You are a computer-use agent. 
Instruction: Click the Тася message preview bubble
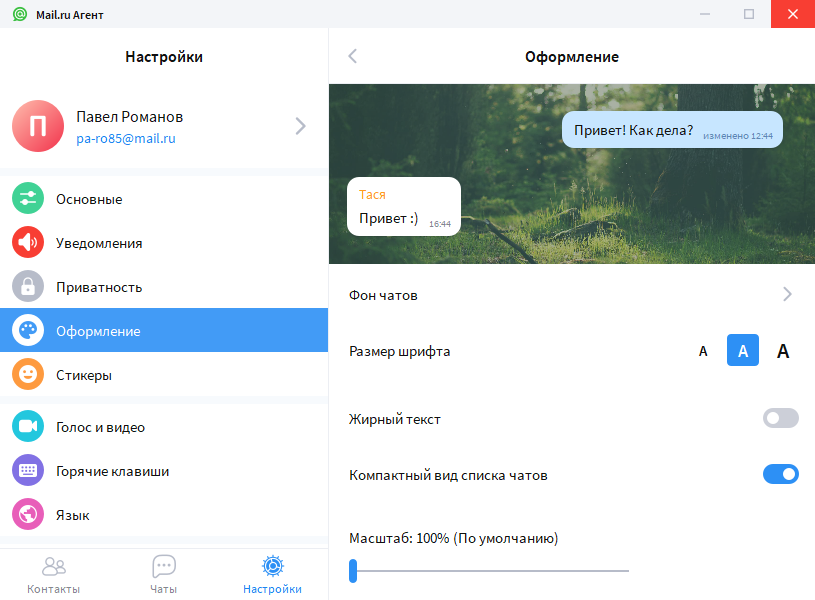[404, 206]
